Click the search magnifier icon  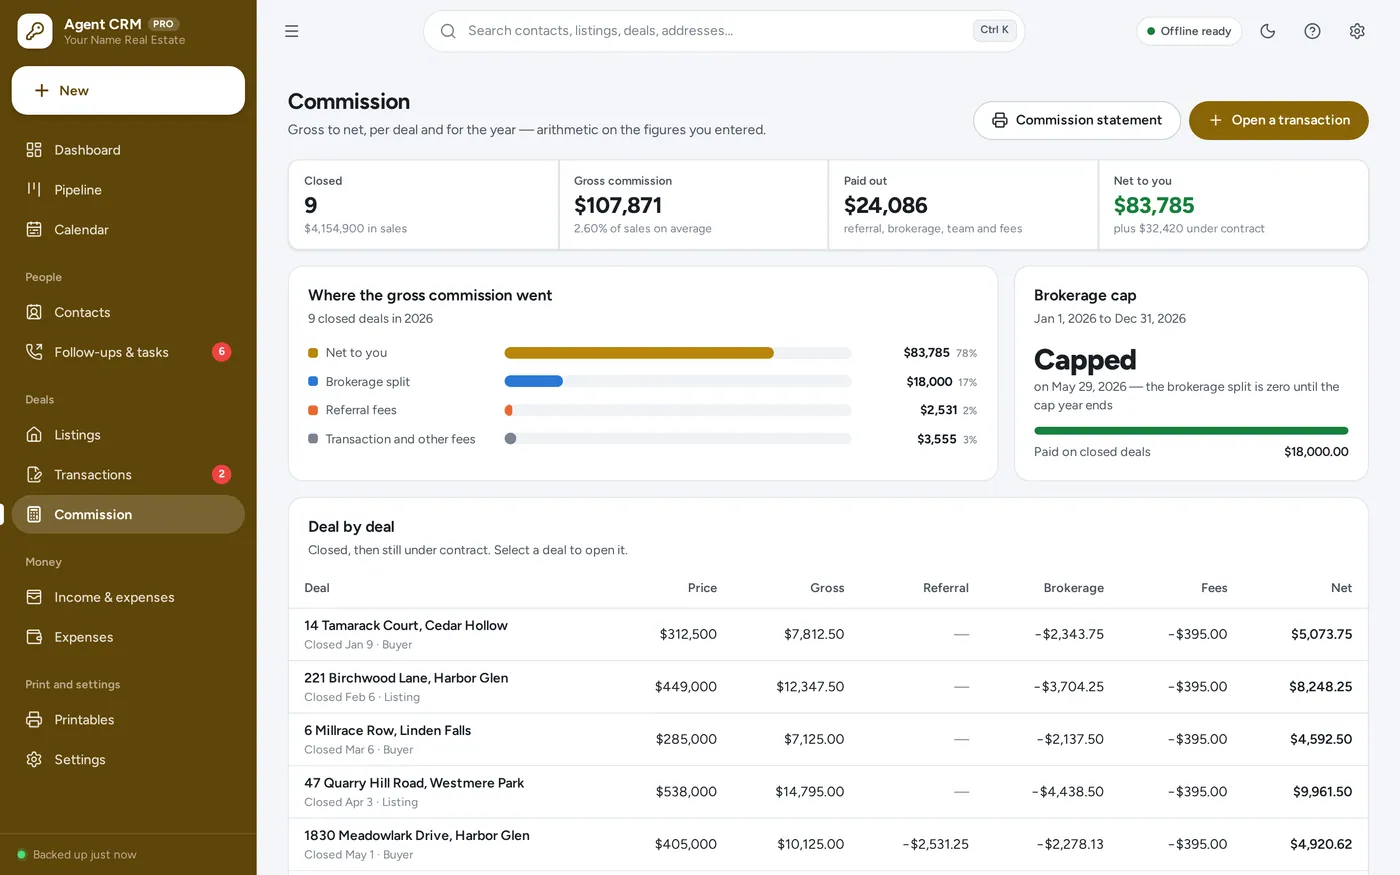pyautogui.click(x=448, y=31)
